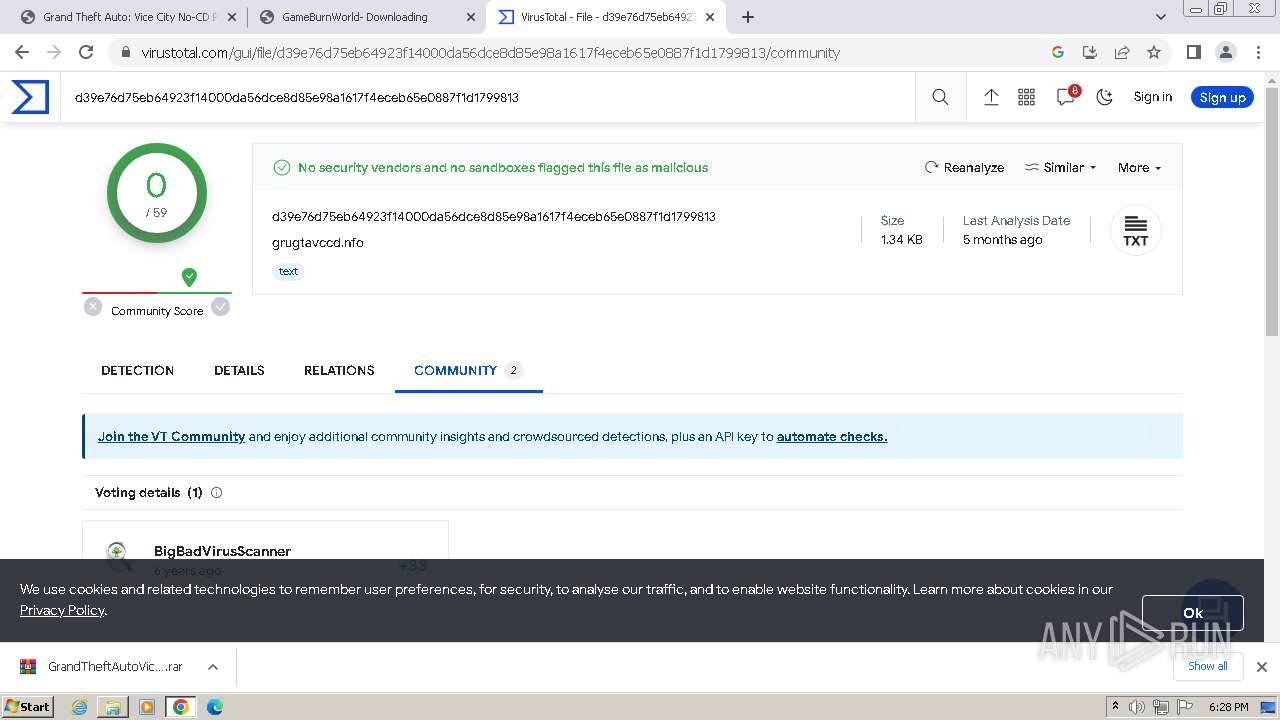Click Chrome icon in taskbar
The width and height of the screenshot is (1280, 720).
coord(180,706)
